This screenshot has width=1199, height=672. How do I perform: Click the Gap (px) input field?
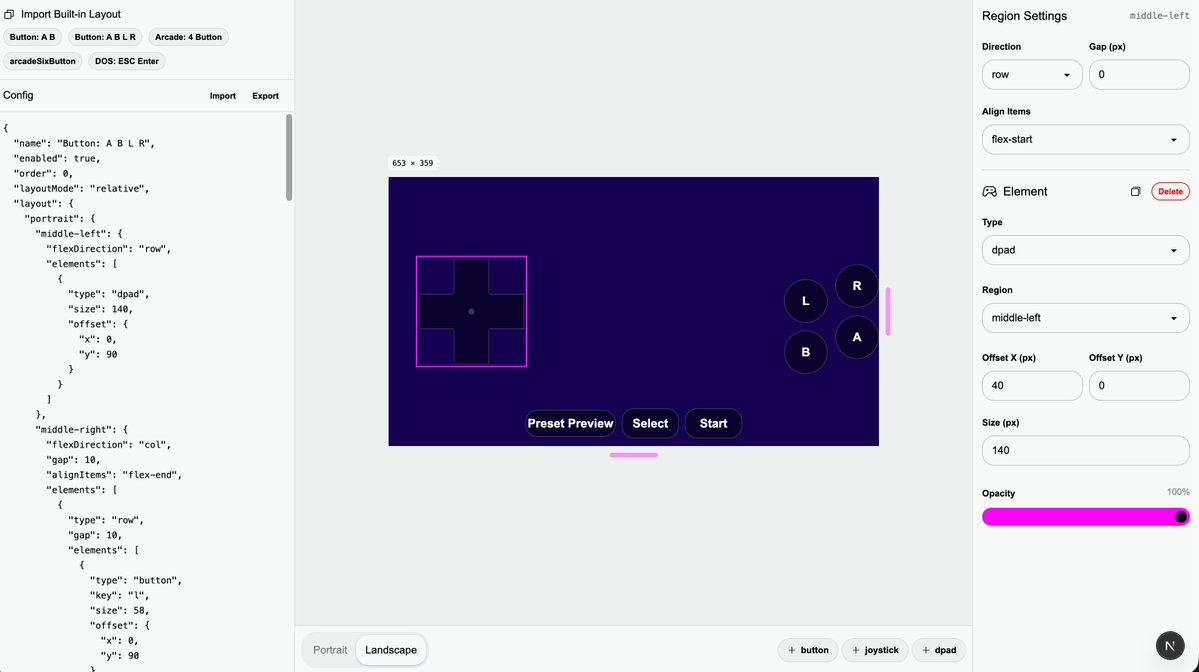point(1139,75)
